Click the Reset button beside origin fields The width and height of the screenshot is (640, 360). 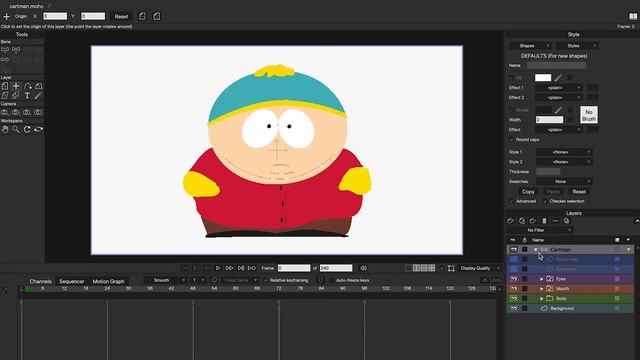(x=121, y=16)
